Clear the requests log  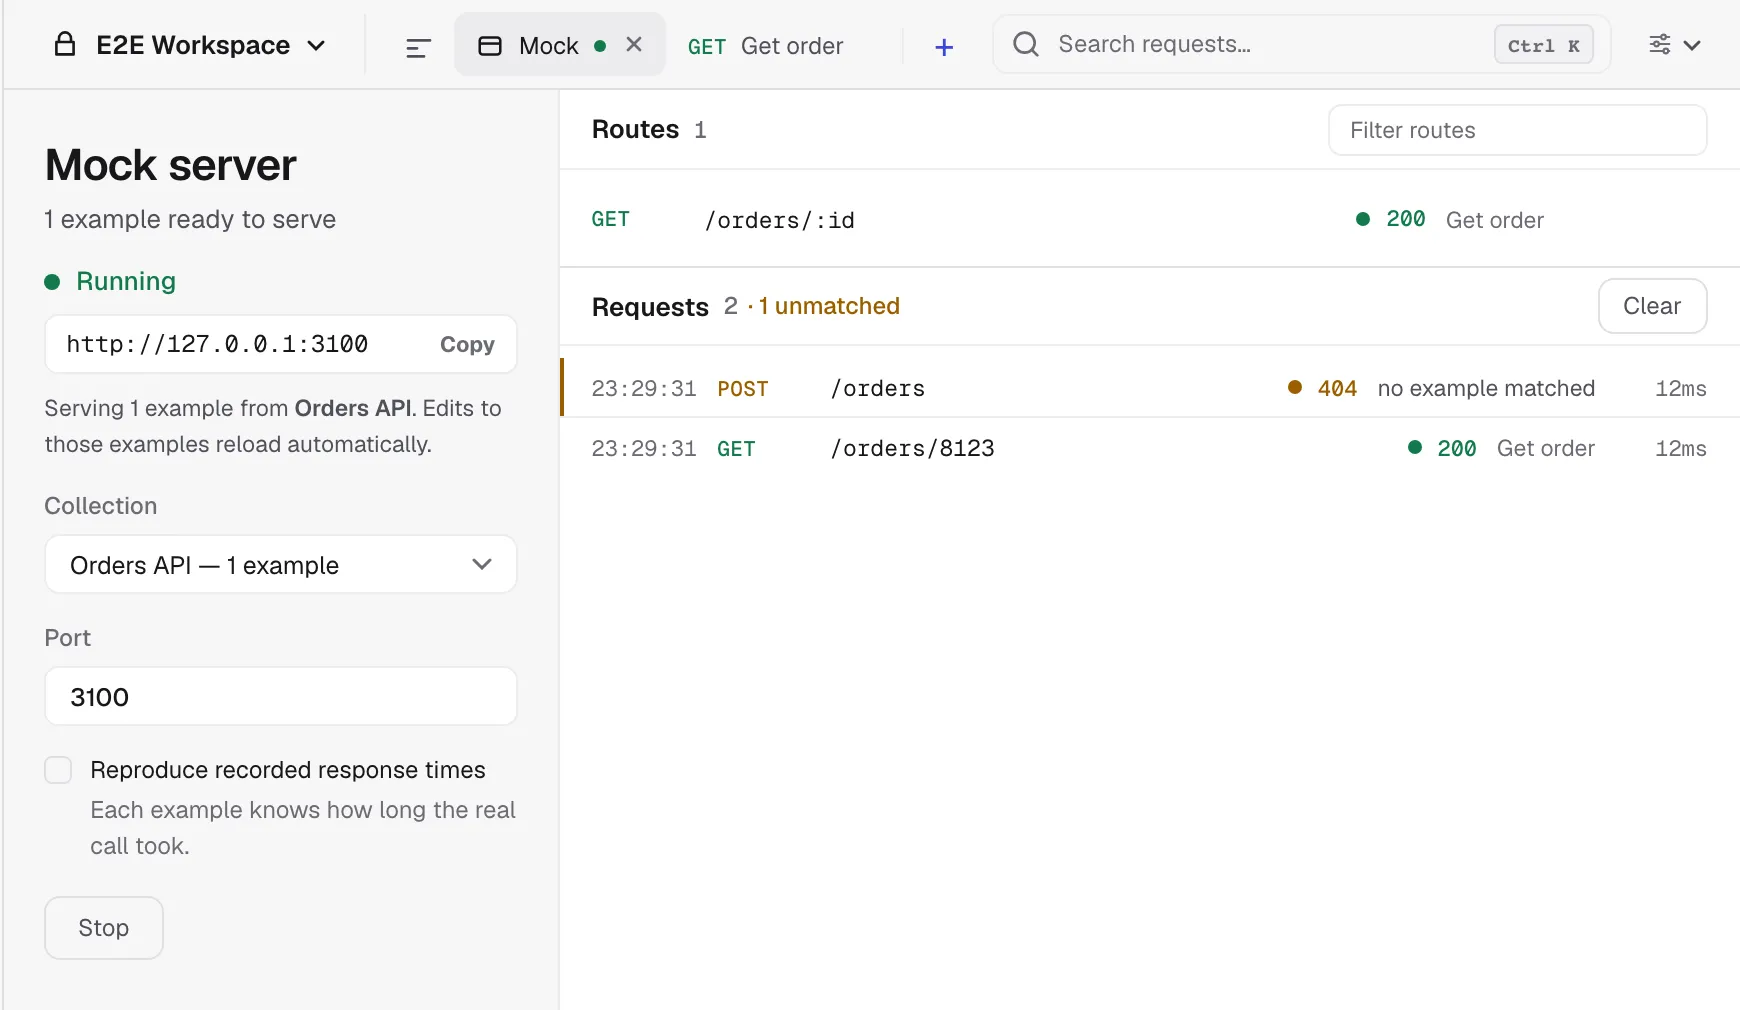click(1652, 306)
